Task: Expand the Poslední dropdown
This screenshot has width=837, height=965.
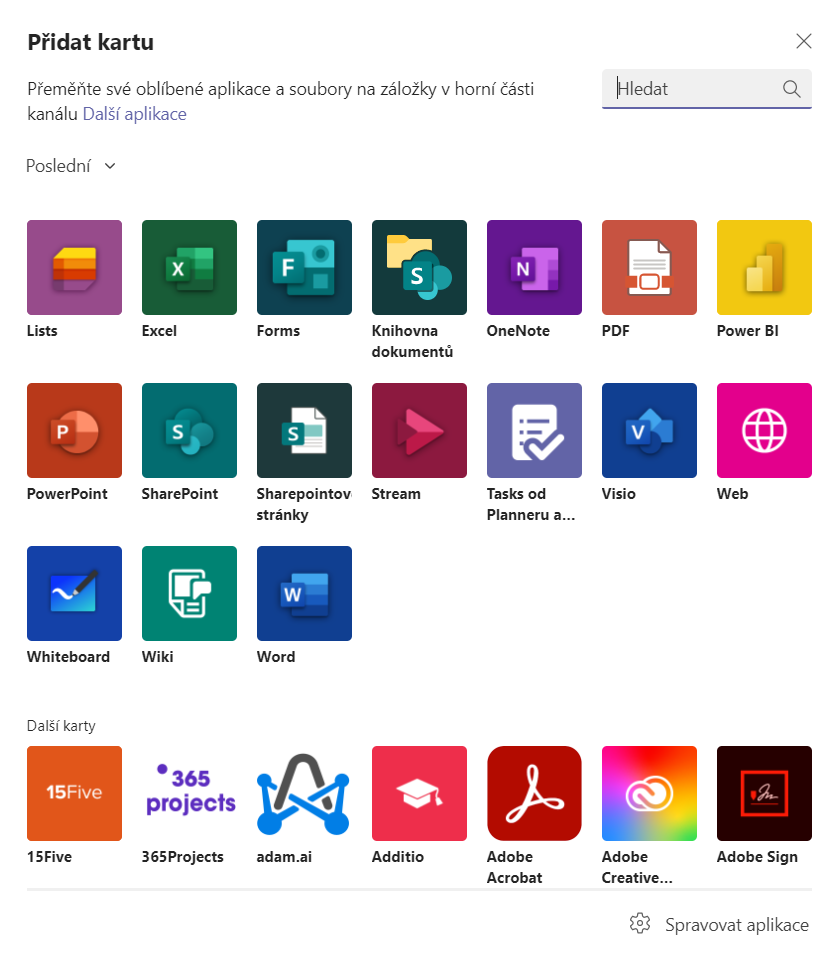Action: (69, 165)
